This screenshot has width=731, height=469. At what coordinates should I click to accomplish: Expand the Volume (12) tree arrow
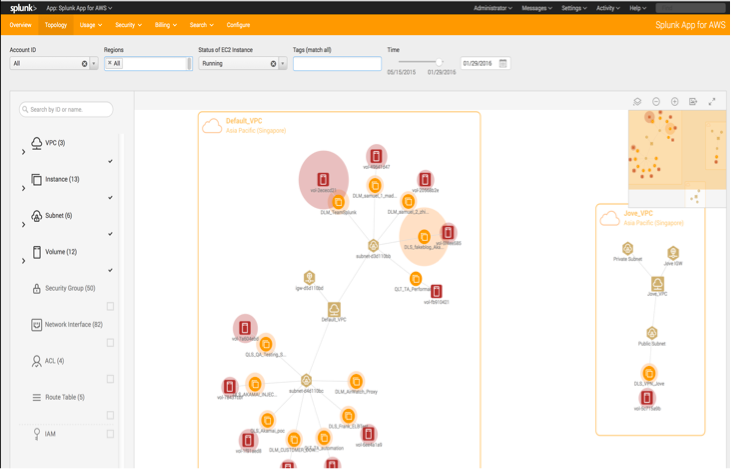click(x=23, y=261)
